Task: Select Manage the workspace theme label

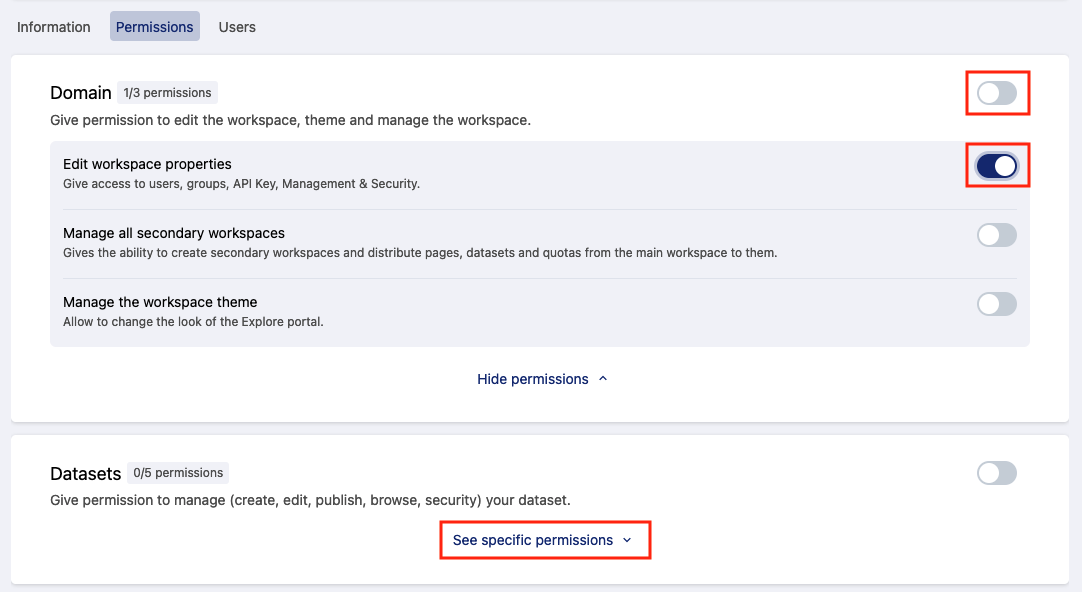Action: (160, 302)
